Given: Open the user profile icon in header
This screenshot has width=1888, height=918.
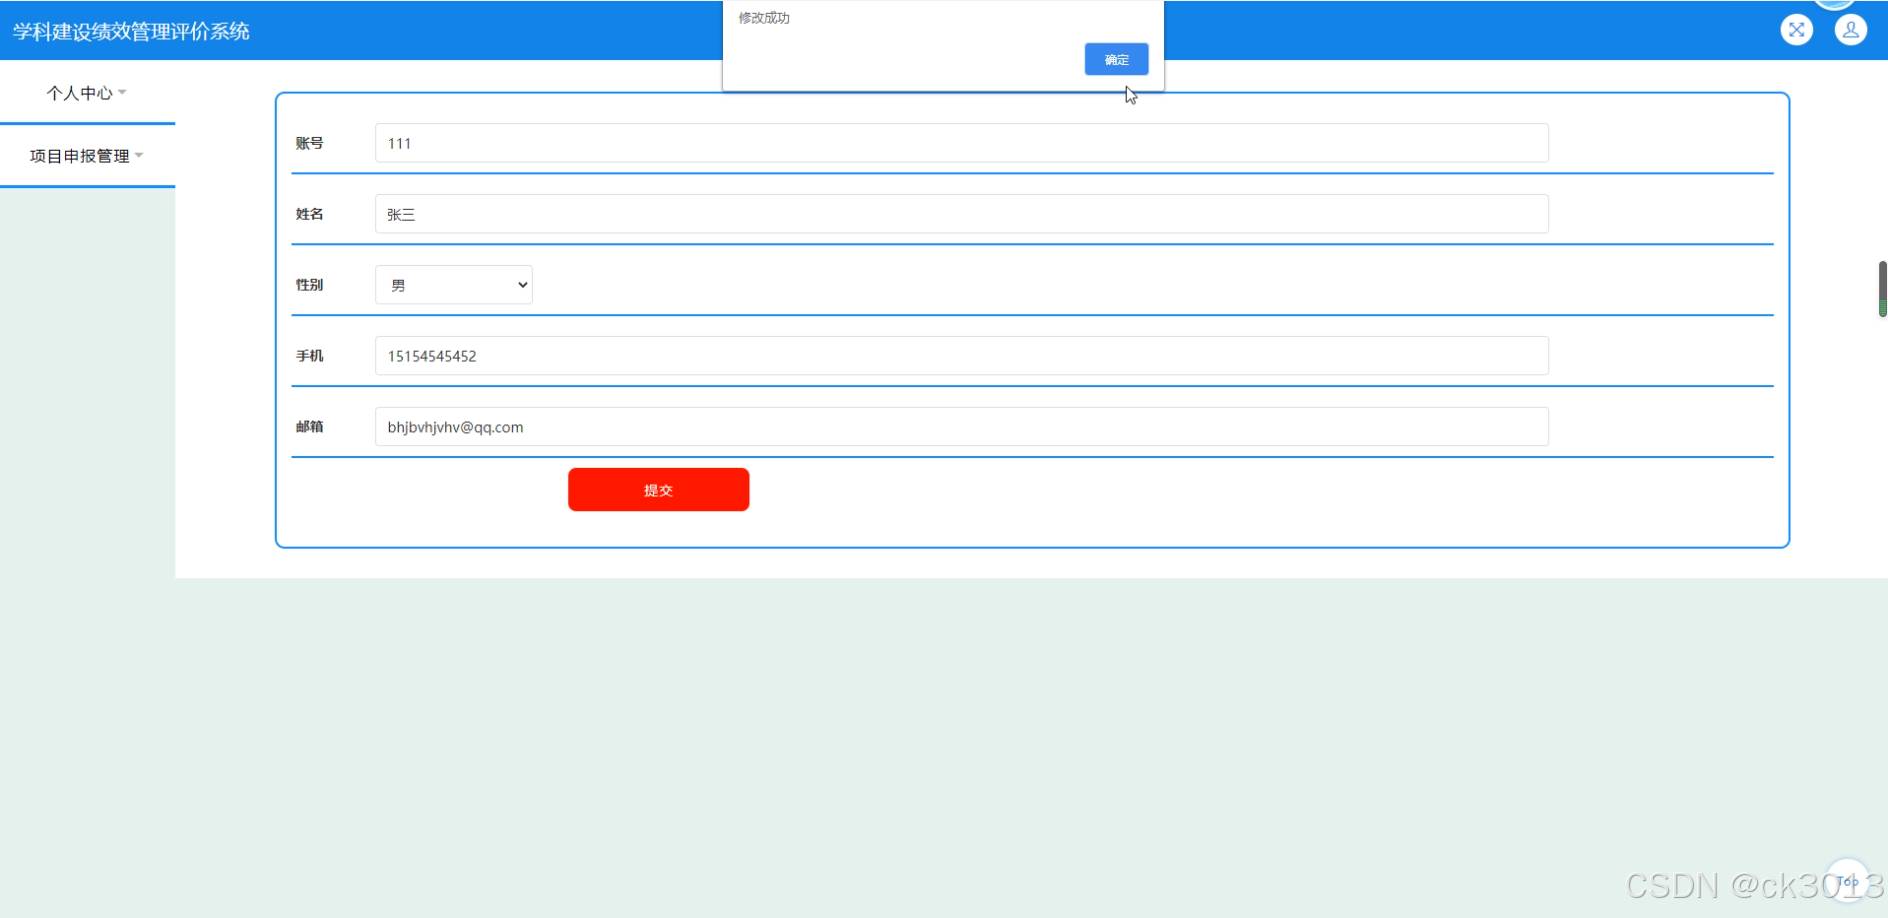Looking at the screenshot, I should (x=1851, y=30).
